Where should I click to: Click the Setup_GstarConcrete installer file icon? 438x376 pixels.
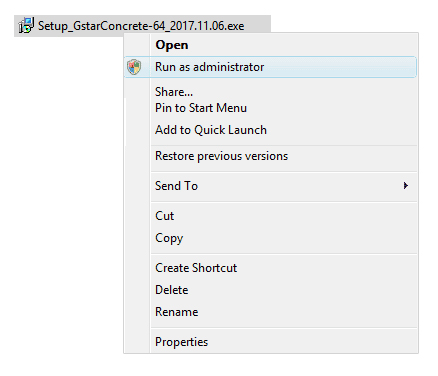click(26, 26)
